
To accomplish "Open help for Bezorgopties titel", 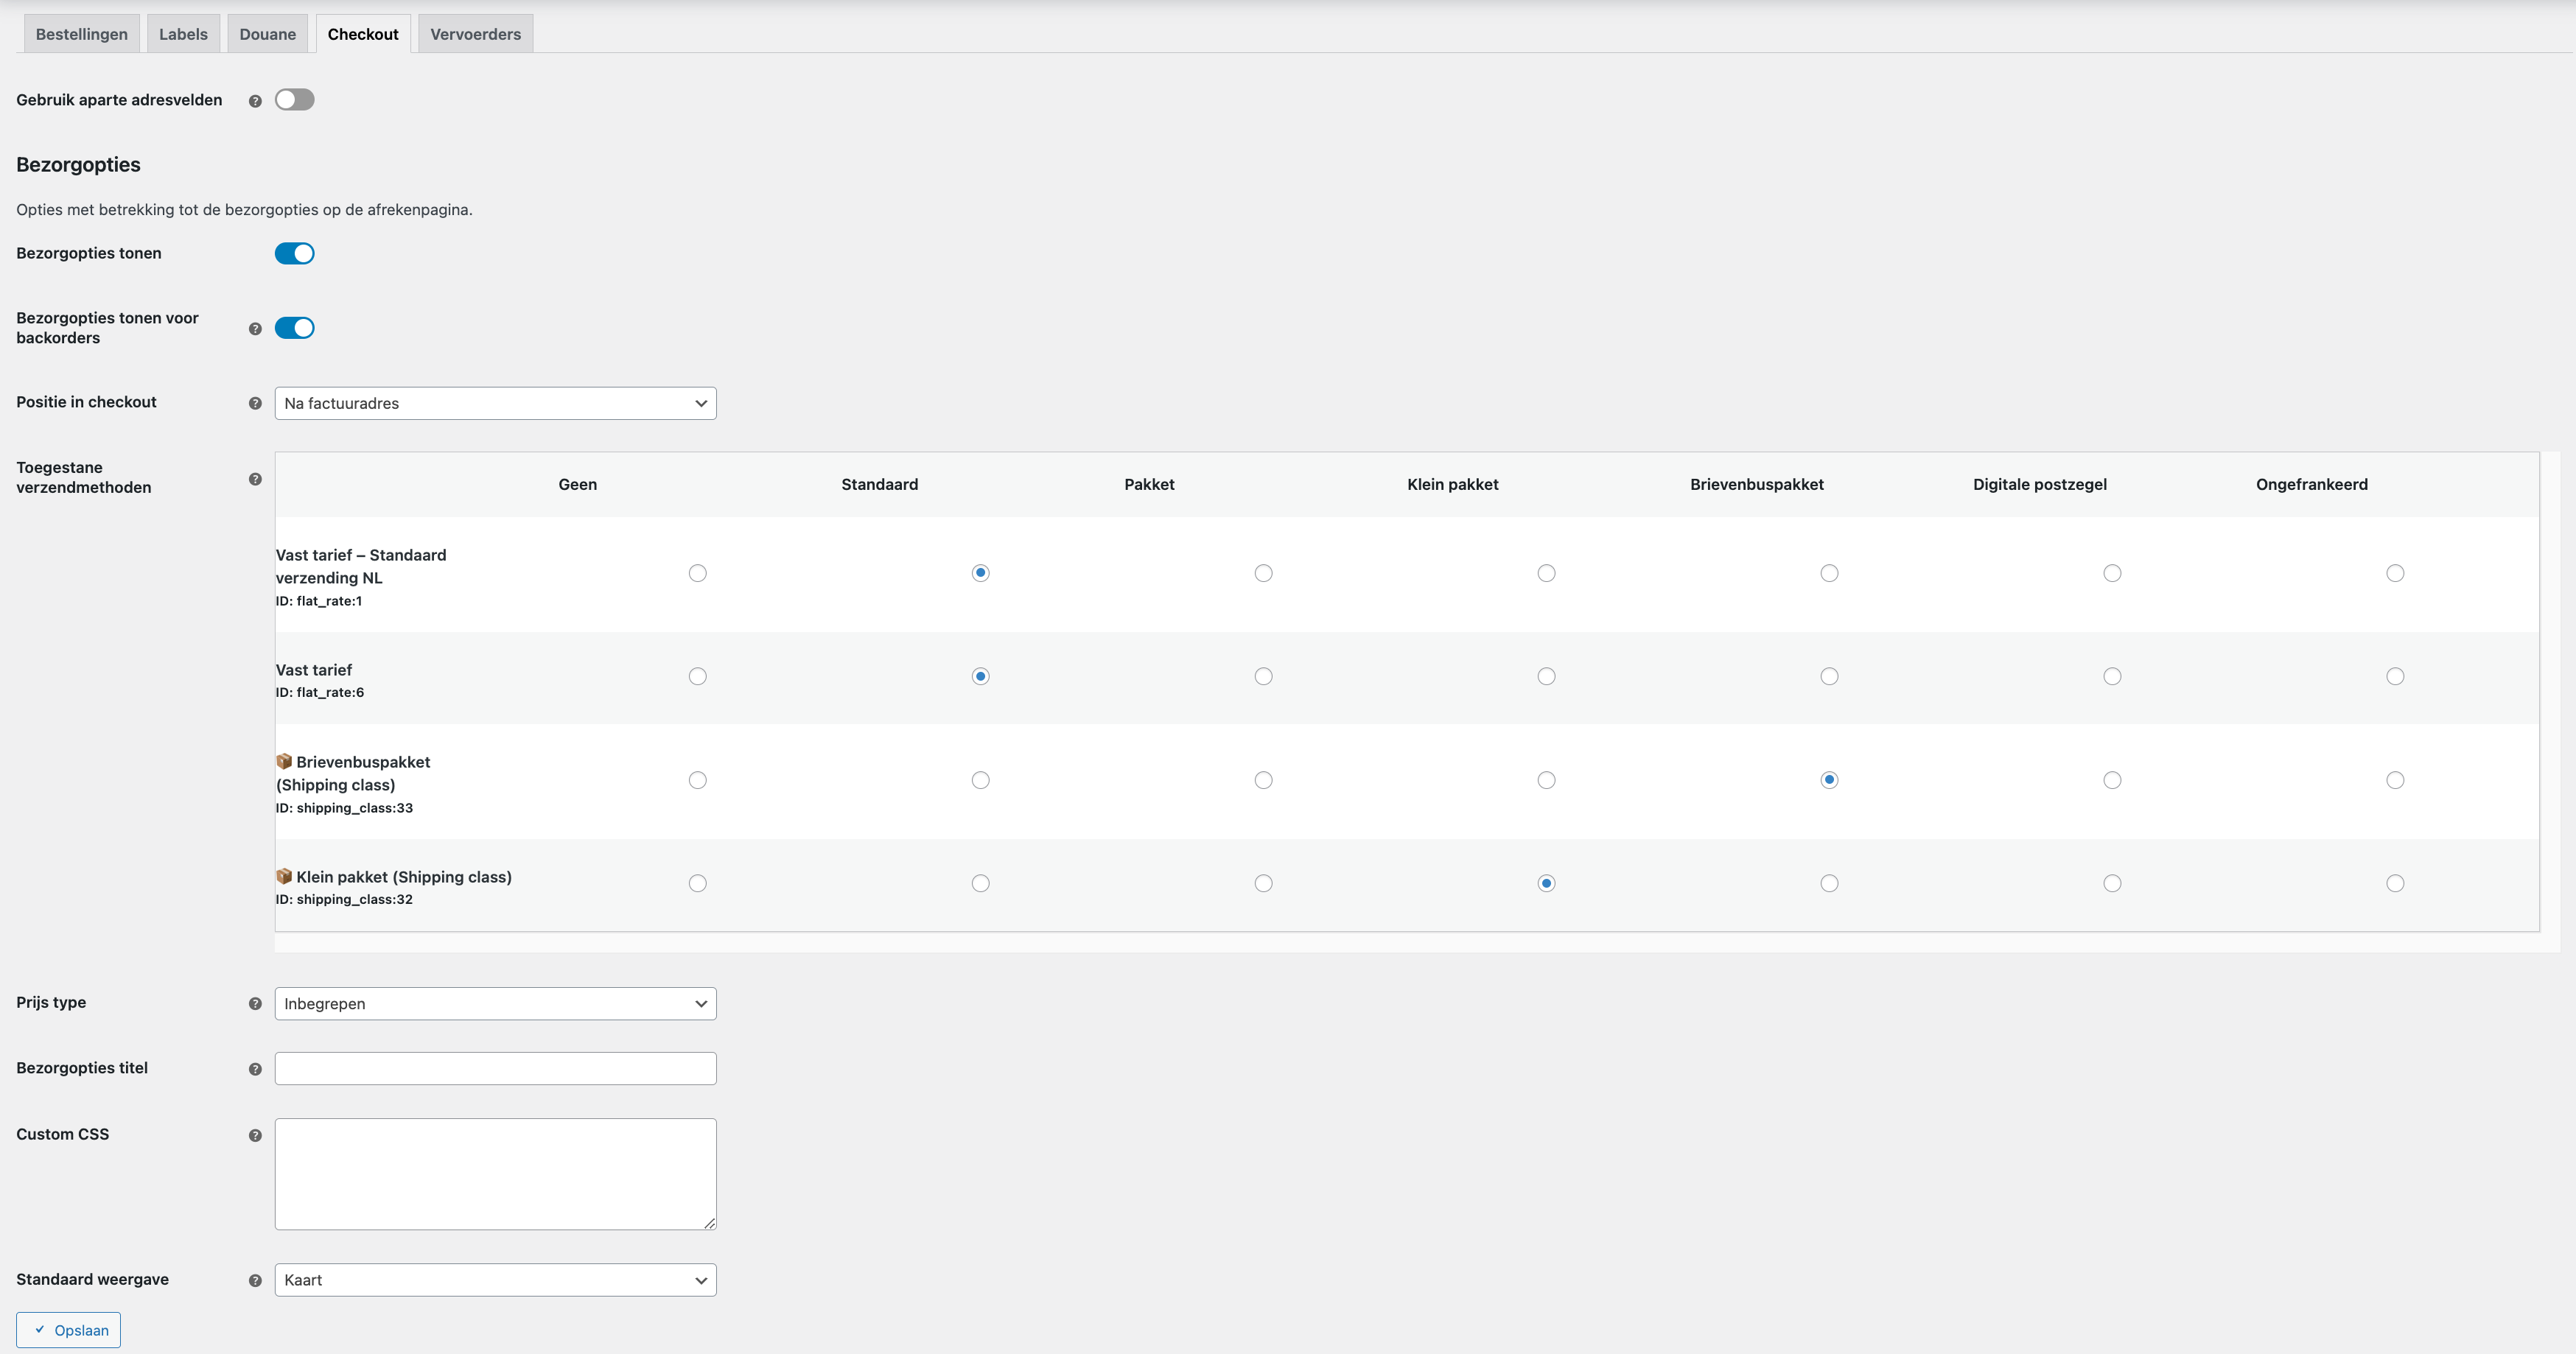I will (255, 1069).
